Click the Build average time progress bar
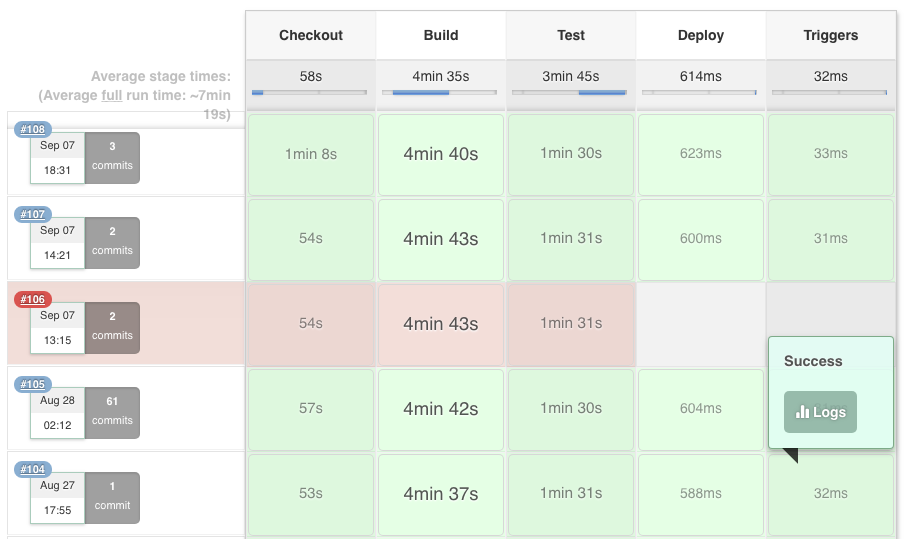 tap(441, 93)
